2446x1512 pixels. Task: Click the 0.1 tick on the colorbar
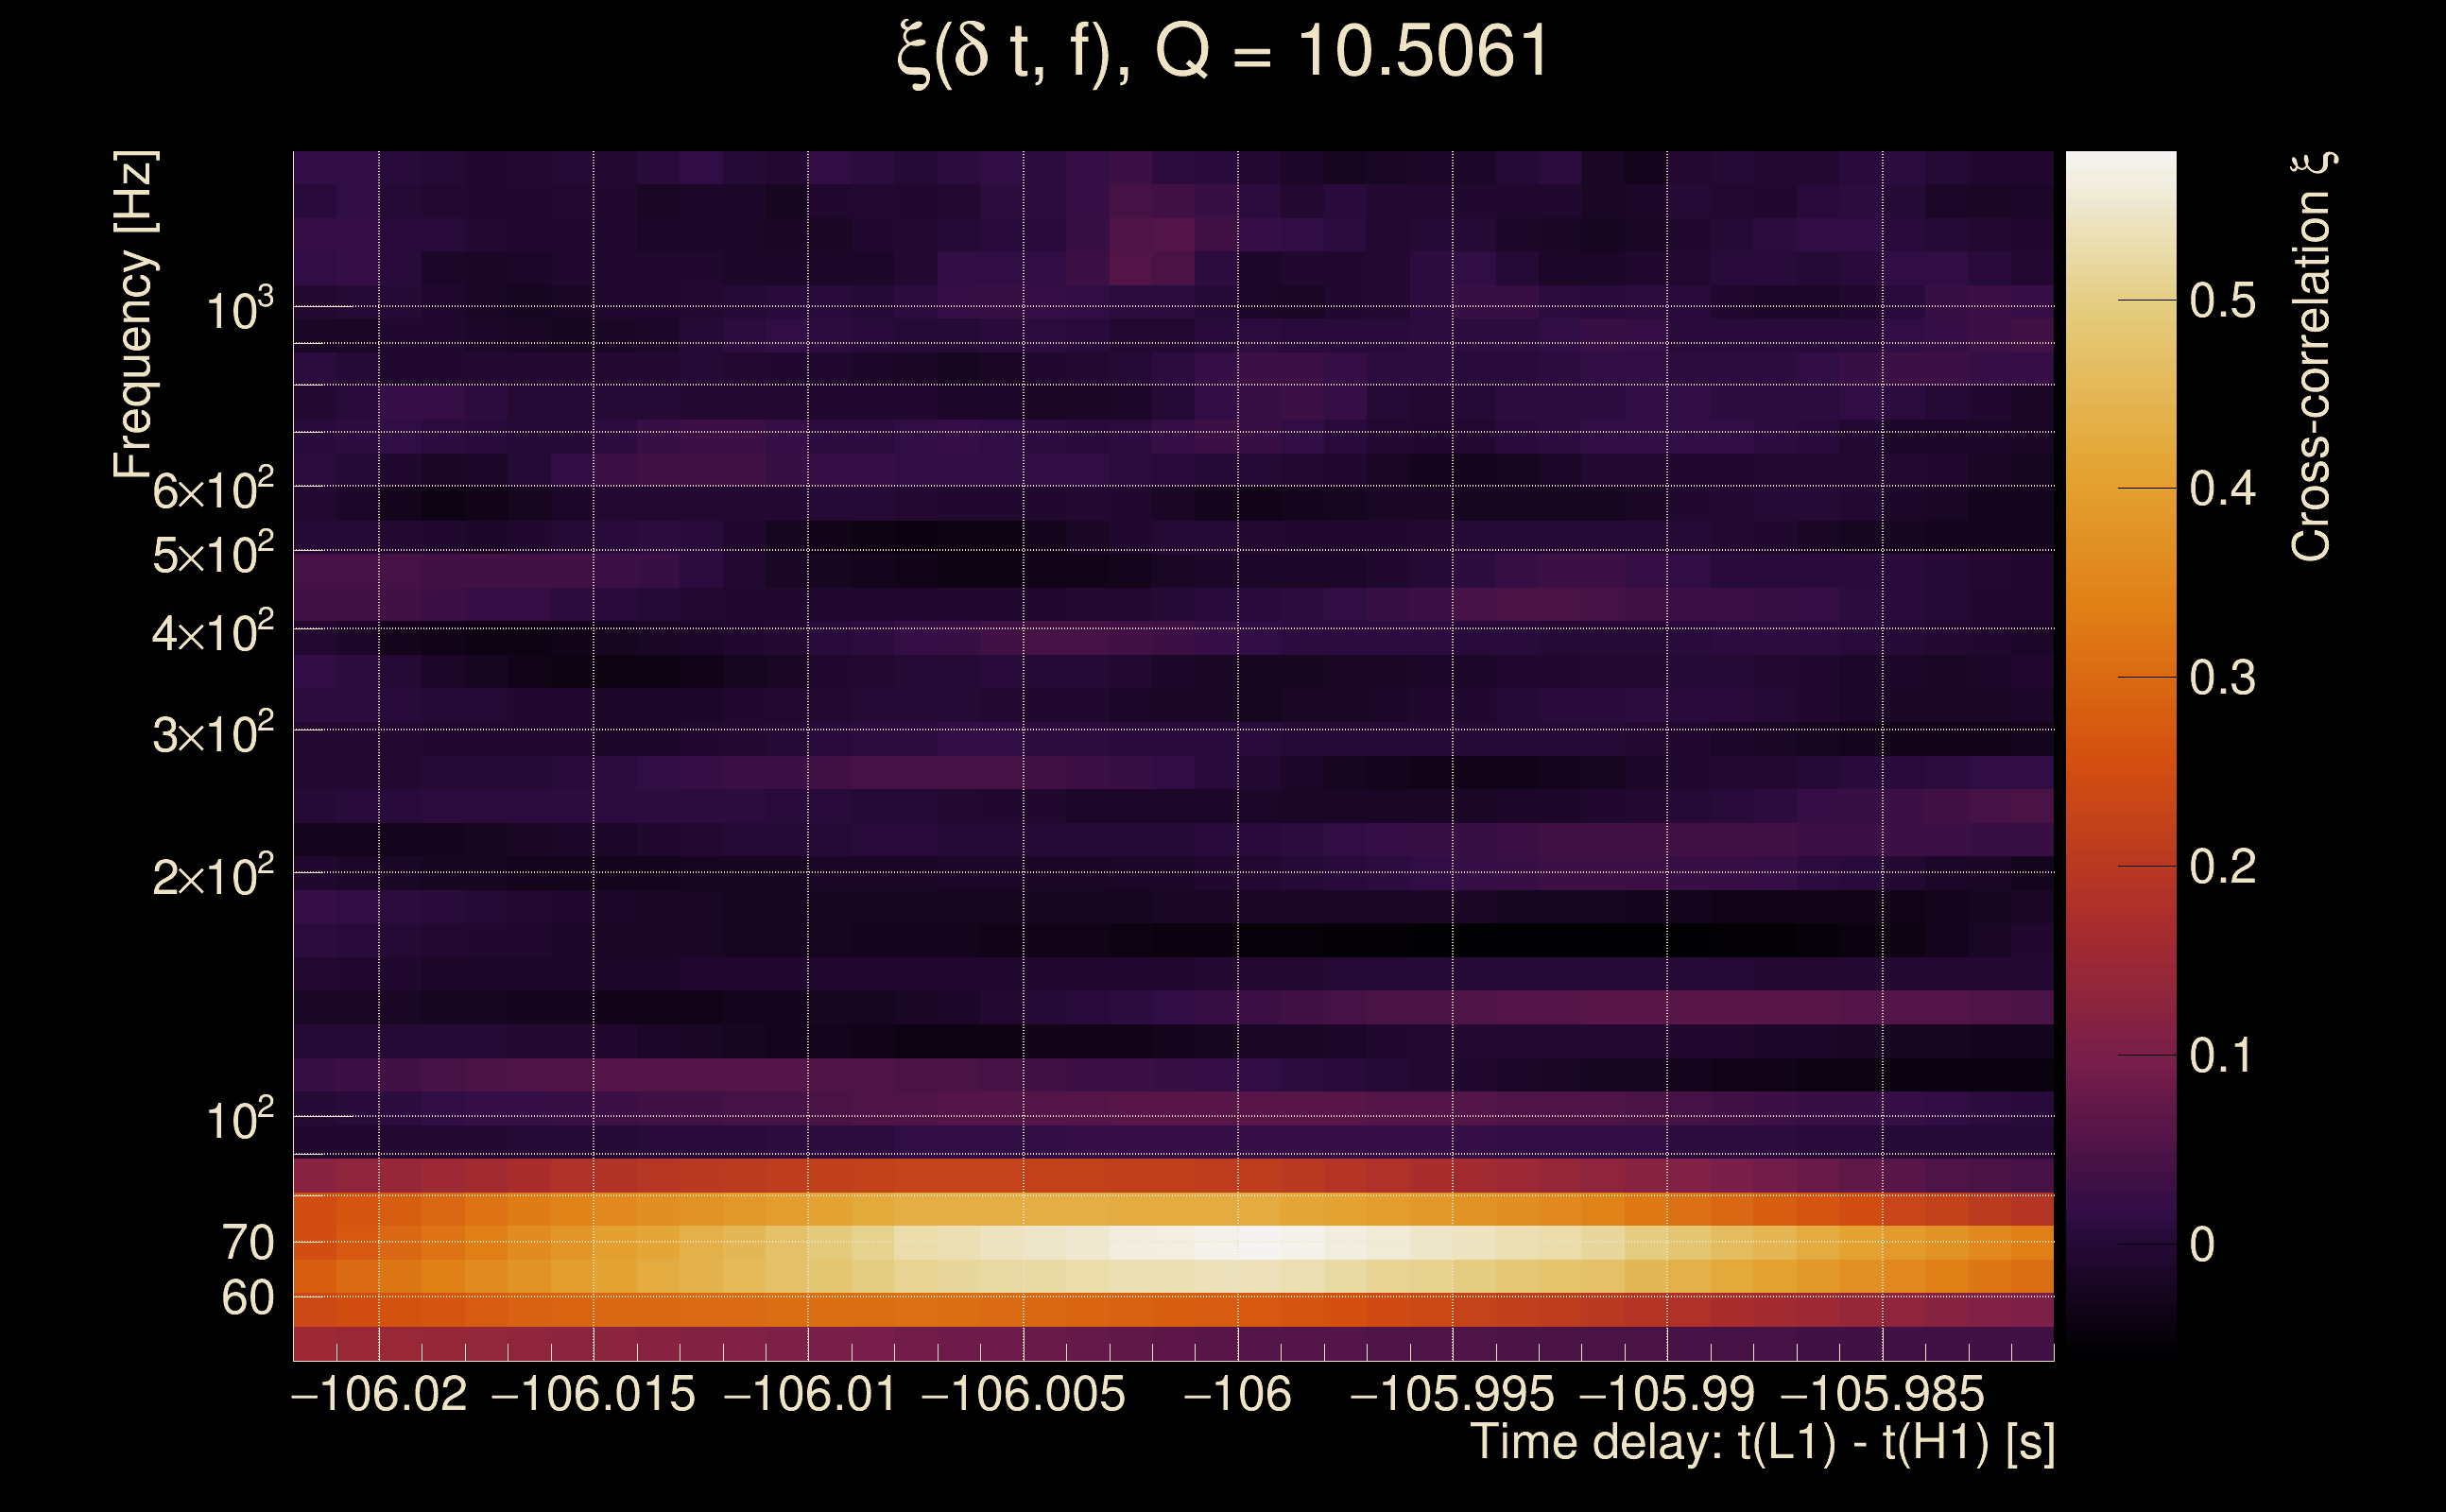point(2222,1055)
